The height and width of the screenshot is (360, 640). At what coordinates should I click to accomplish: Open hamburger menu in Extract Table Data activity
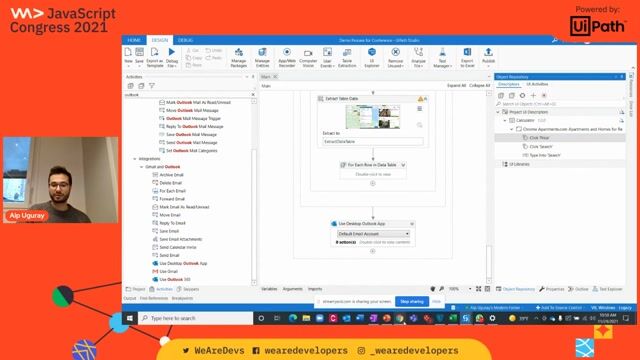[420, 109]
